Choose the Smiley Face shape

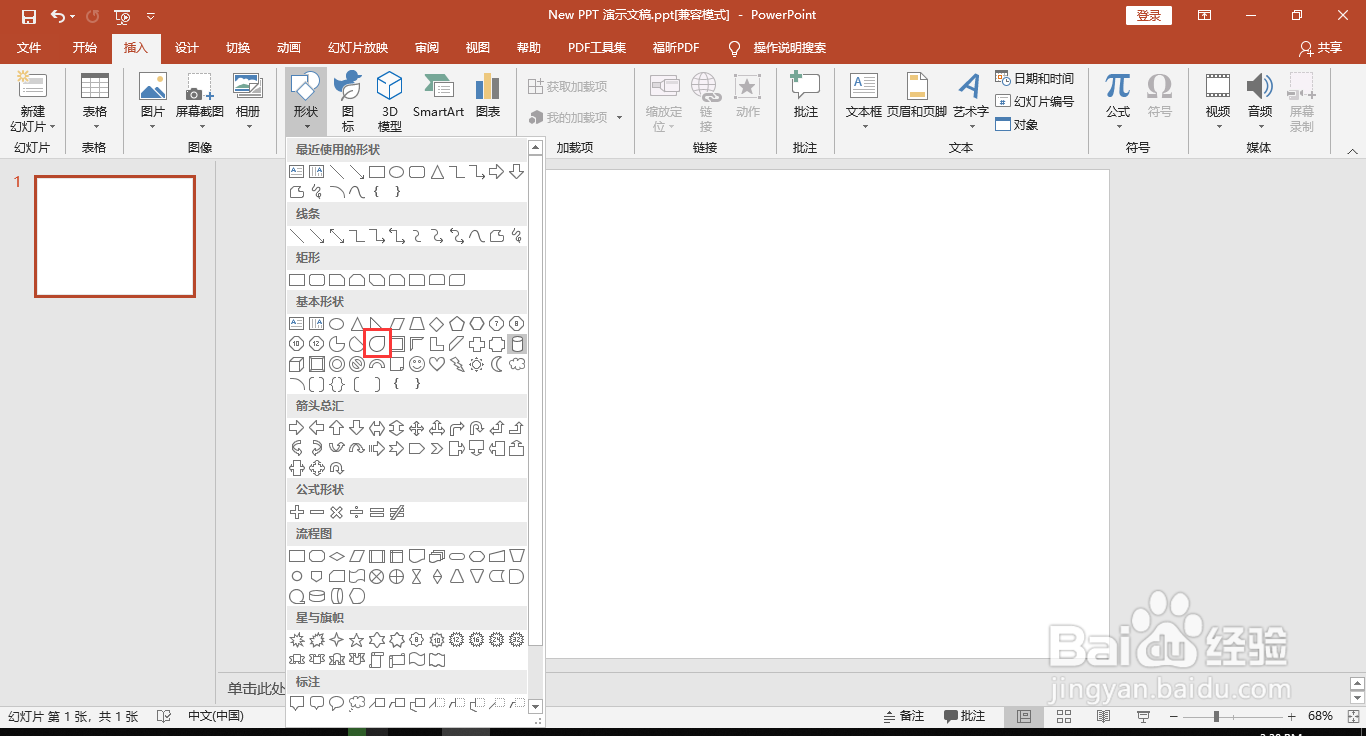coord(417,364)
